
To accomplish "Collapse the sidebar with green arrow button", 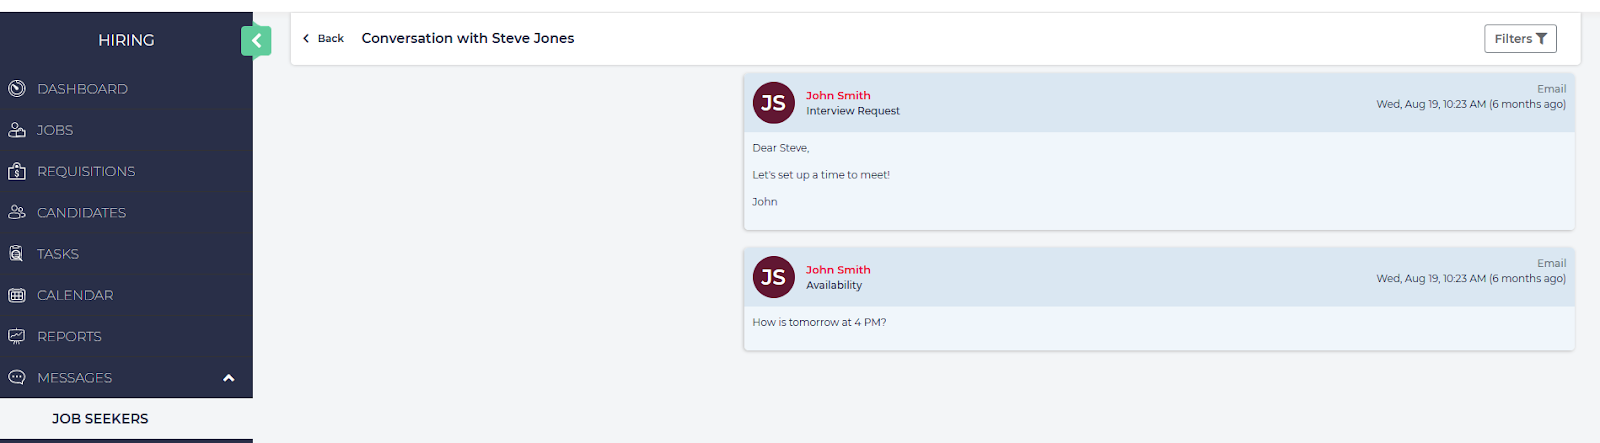I will (x=256, y=41).
